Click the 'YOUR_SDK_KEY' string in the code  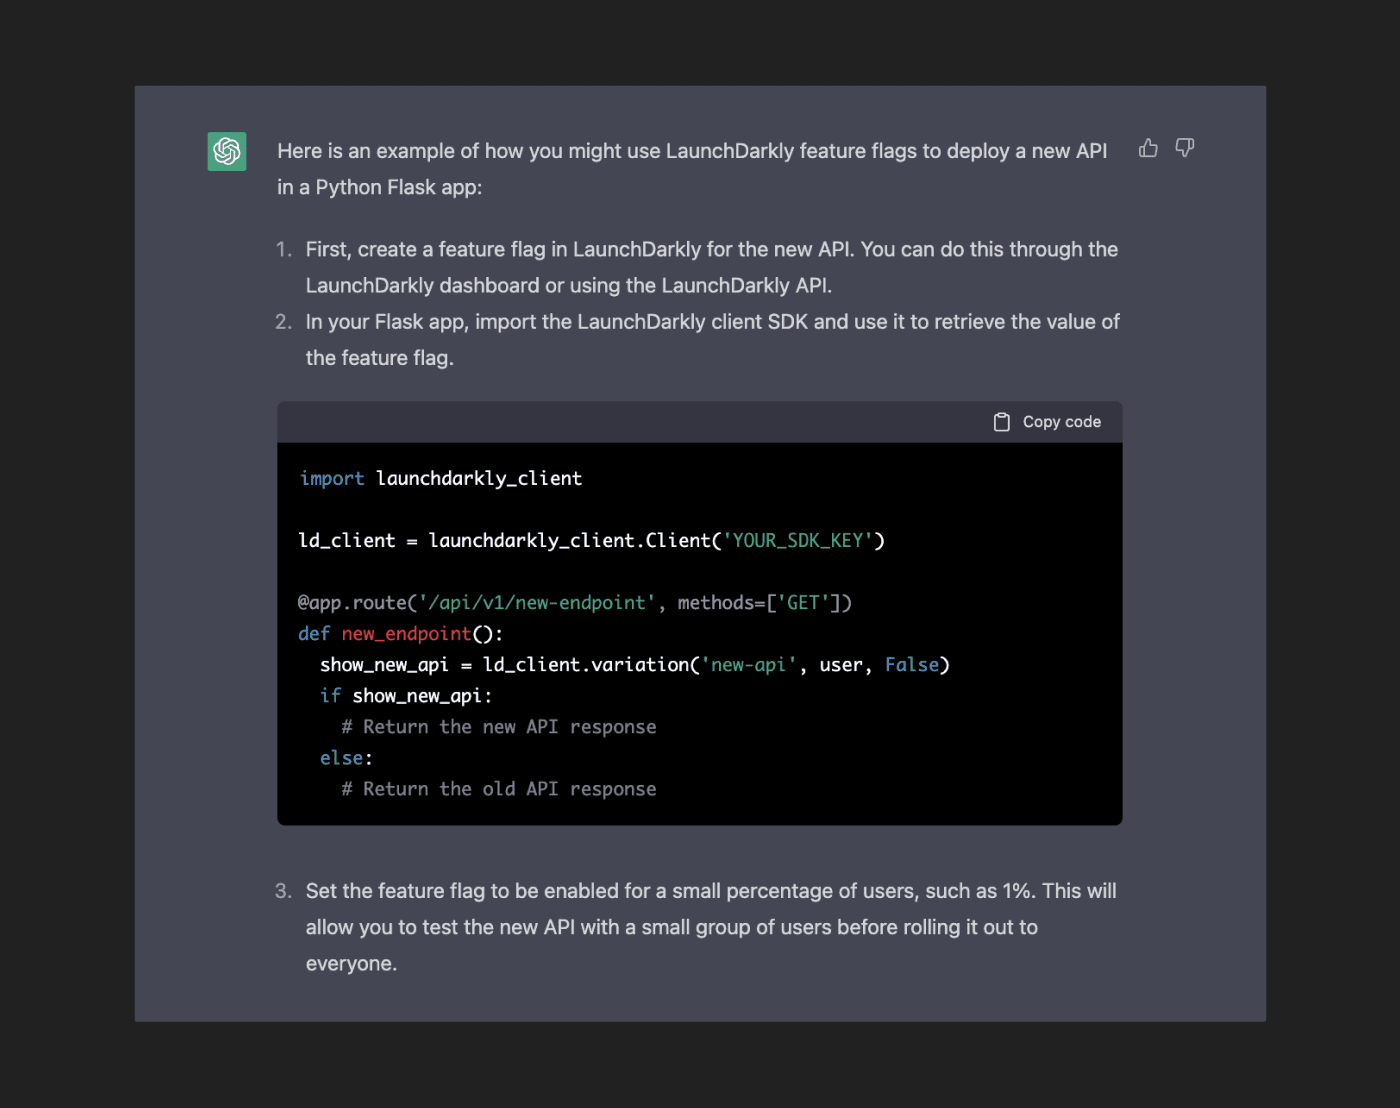(799, 540)
